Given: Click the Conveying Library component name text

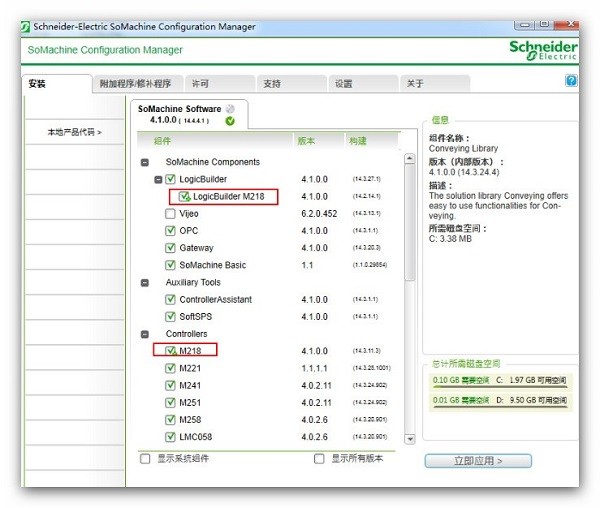Looking at the screenshot, I should click(463, 148).
